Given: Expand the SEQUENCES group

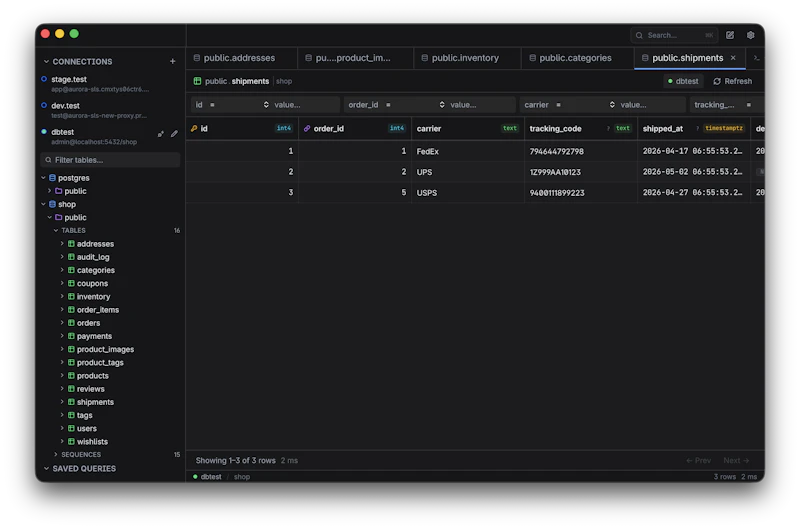Looking at the screenshot, I should (56, 455).
